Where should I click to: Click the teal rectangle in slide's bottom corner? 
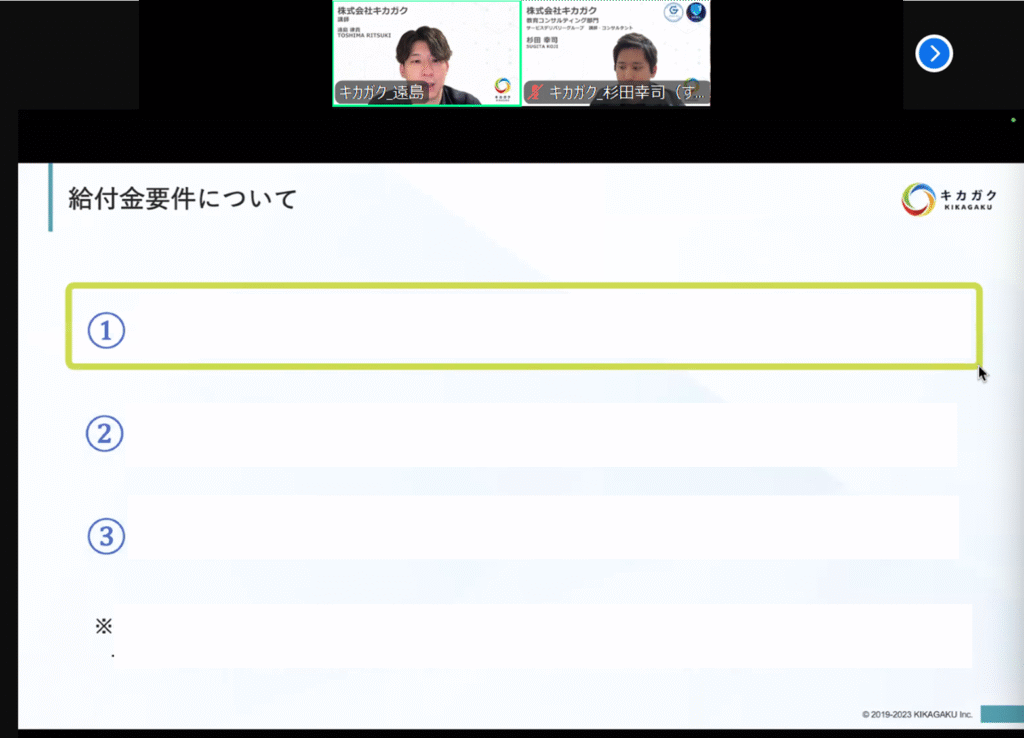[1001, 713]
